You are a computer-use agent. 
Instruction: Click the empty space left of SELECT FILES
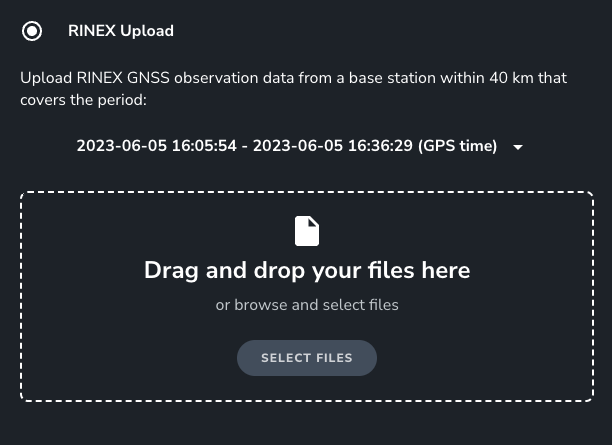pos(130,358)
